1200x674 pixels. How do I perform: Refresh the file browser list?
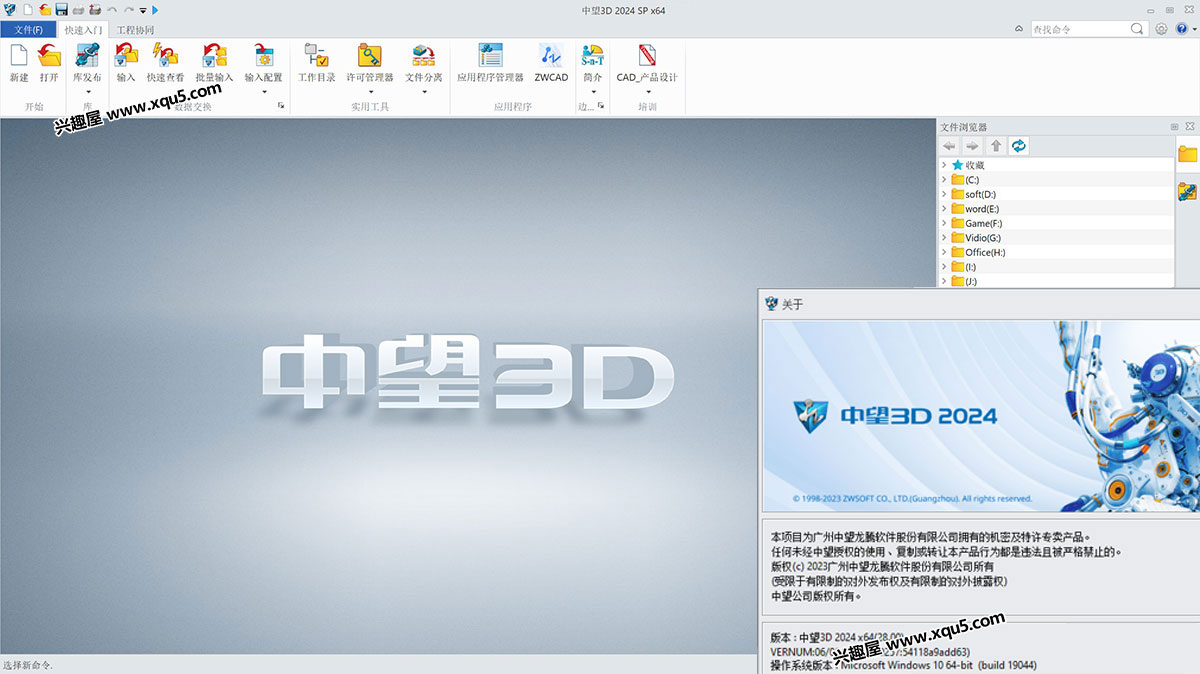click(x=1018, y=146)
